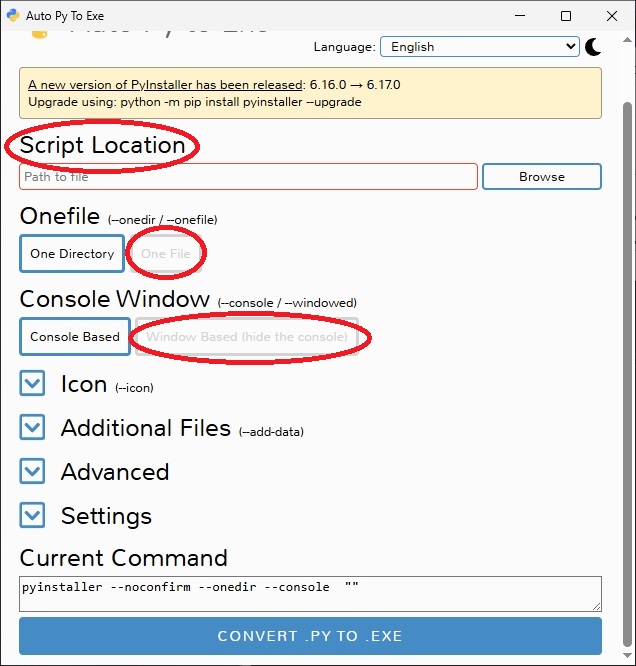Expand the Settings section chevron
This screenshot has width=636, height=666.
tap(33, 516)
